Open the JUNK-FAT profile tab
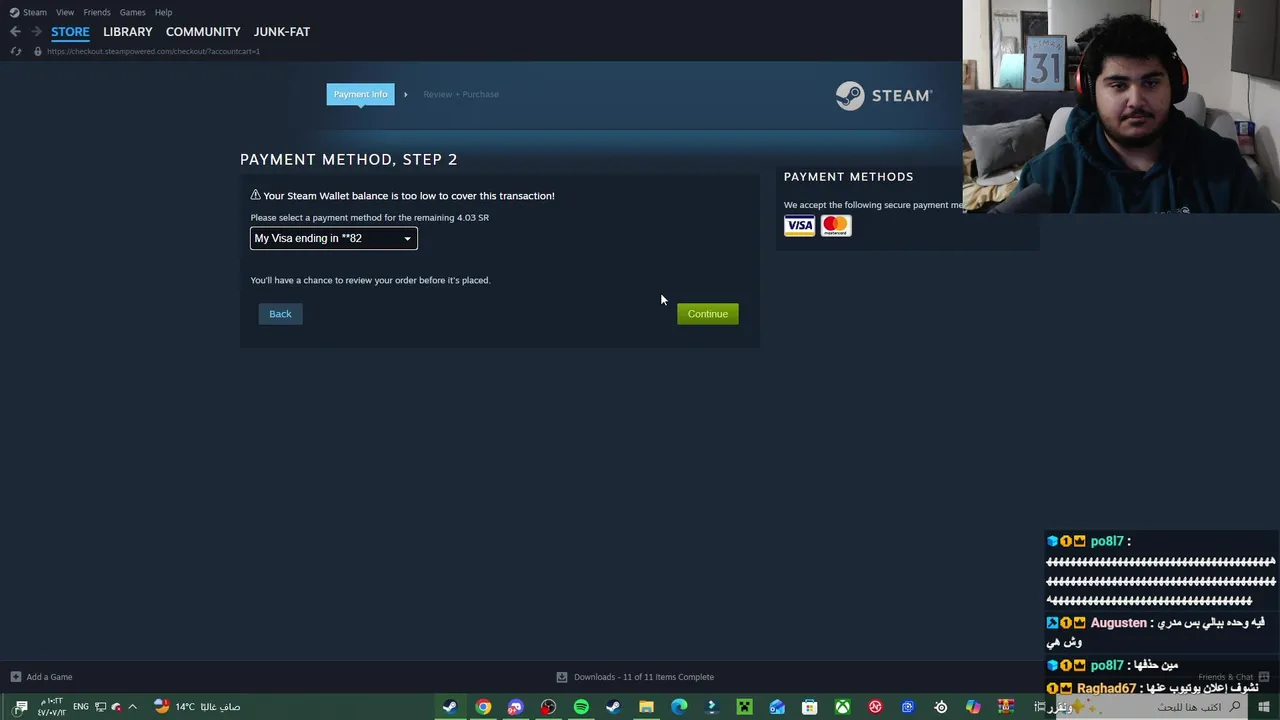The width and height of the screenshot is (1280, 720). click(282, 32)
